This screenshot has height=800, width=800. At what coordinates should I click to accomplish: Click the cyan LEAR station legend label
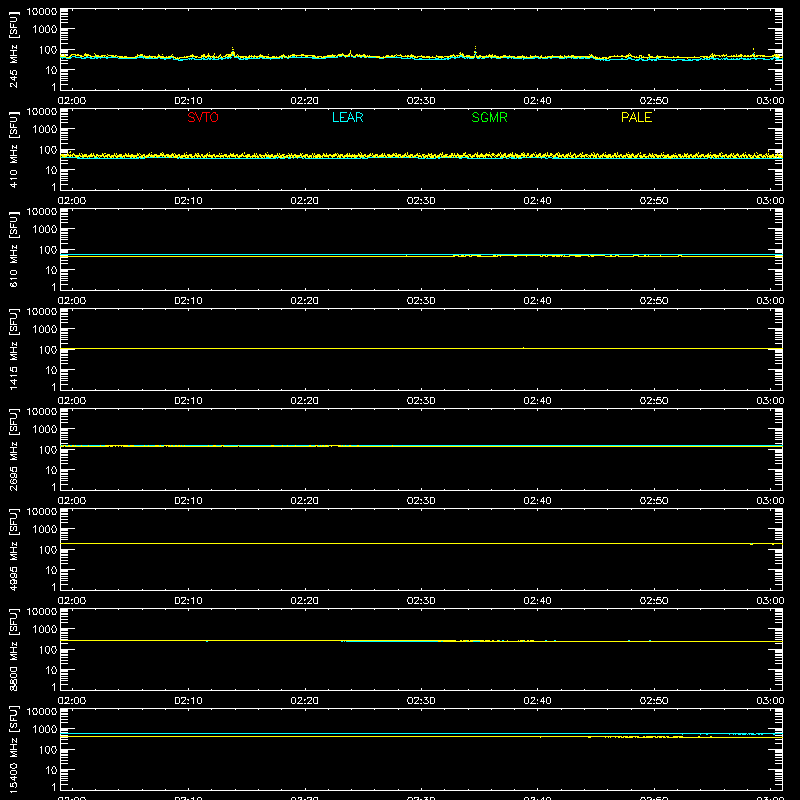point(347,117)
